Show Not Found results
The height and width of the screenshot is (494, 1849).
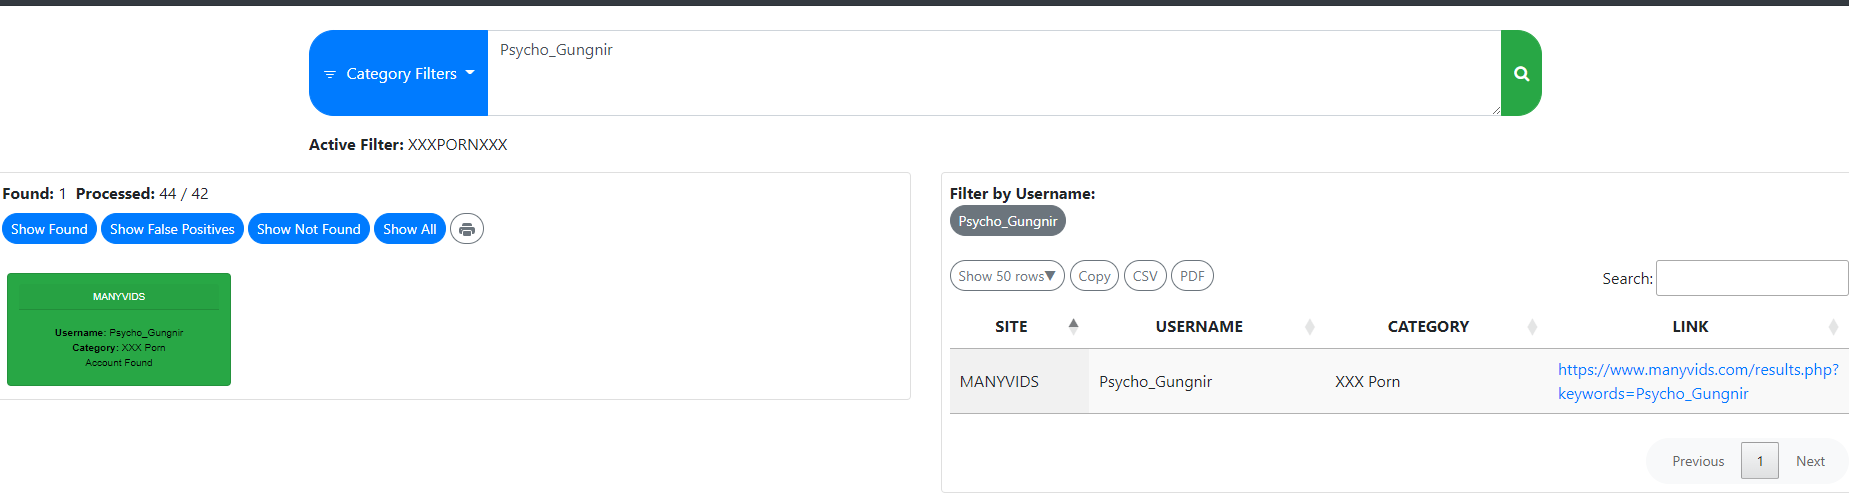coord(308,229)
